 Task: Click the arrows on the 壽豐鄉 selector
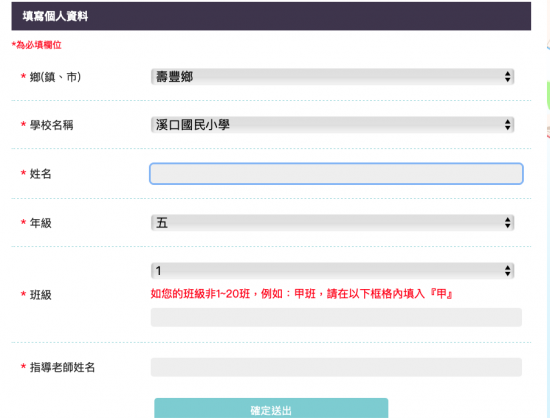(x=507, y=77)
